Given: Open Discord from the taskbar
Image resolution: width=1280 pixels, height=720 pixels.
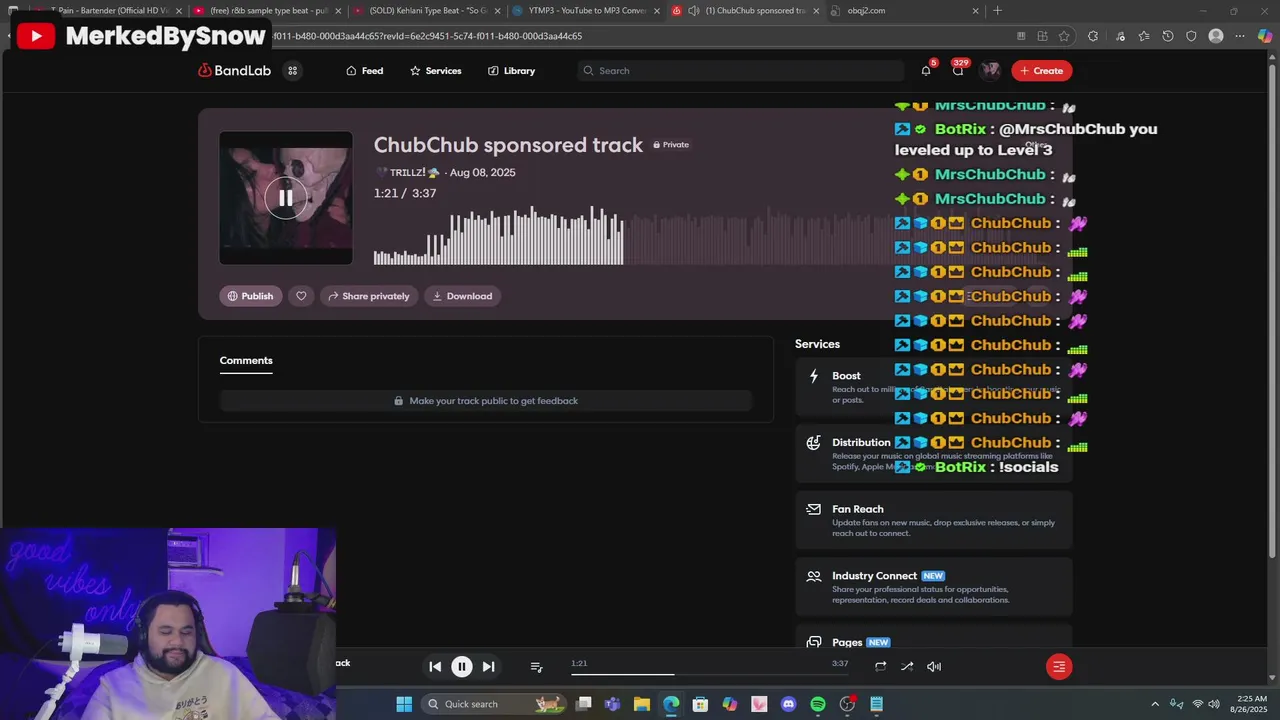Looking at the screenshot, I should coord(788,704).
